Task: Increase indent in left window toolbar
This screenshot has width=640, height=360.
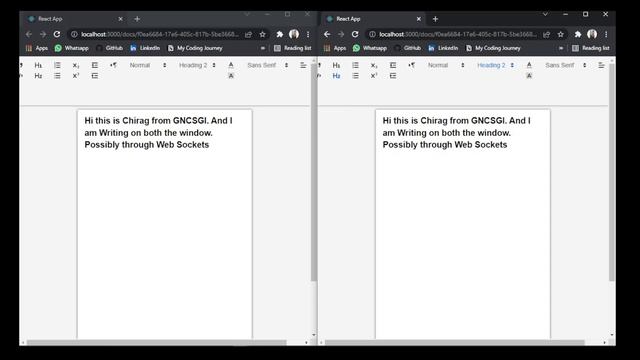Action: [95, 76]
